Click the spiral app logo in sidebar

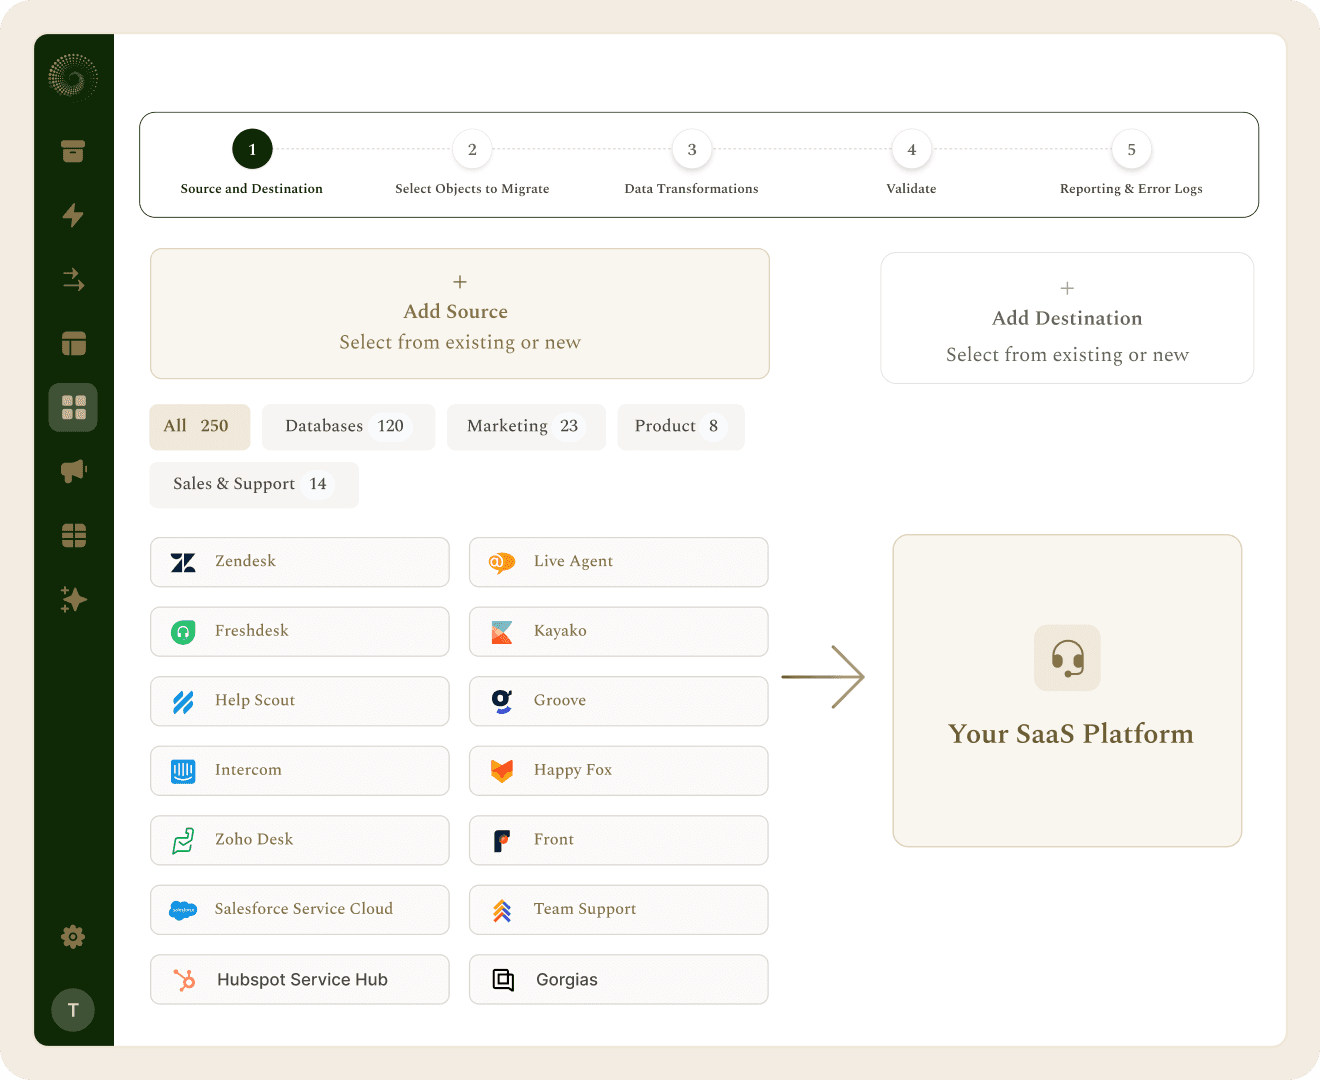point(73,76)
